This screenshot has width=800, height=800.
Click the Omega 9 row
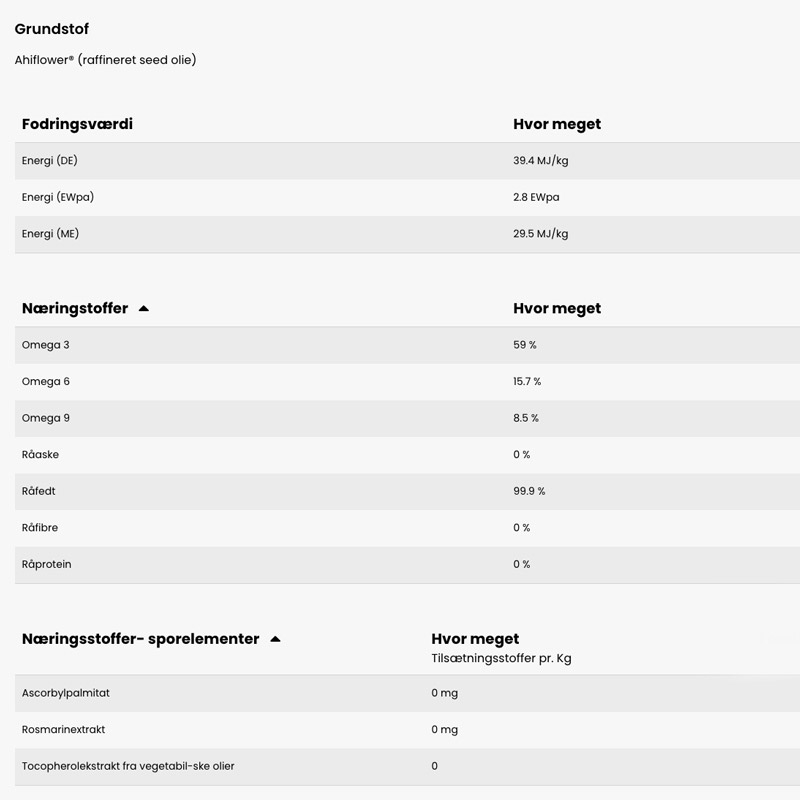click(407, 418)
